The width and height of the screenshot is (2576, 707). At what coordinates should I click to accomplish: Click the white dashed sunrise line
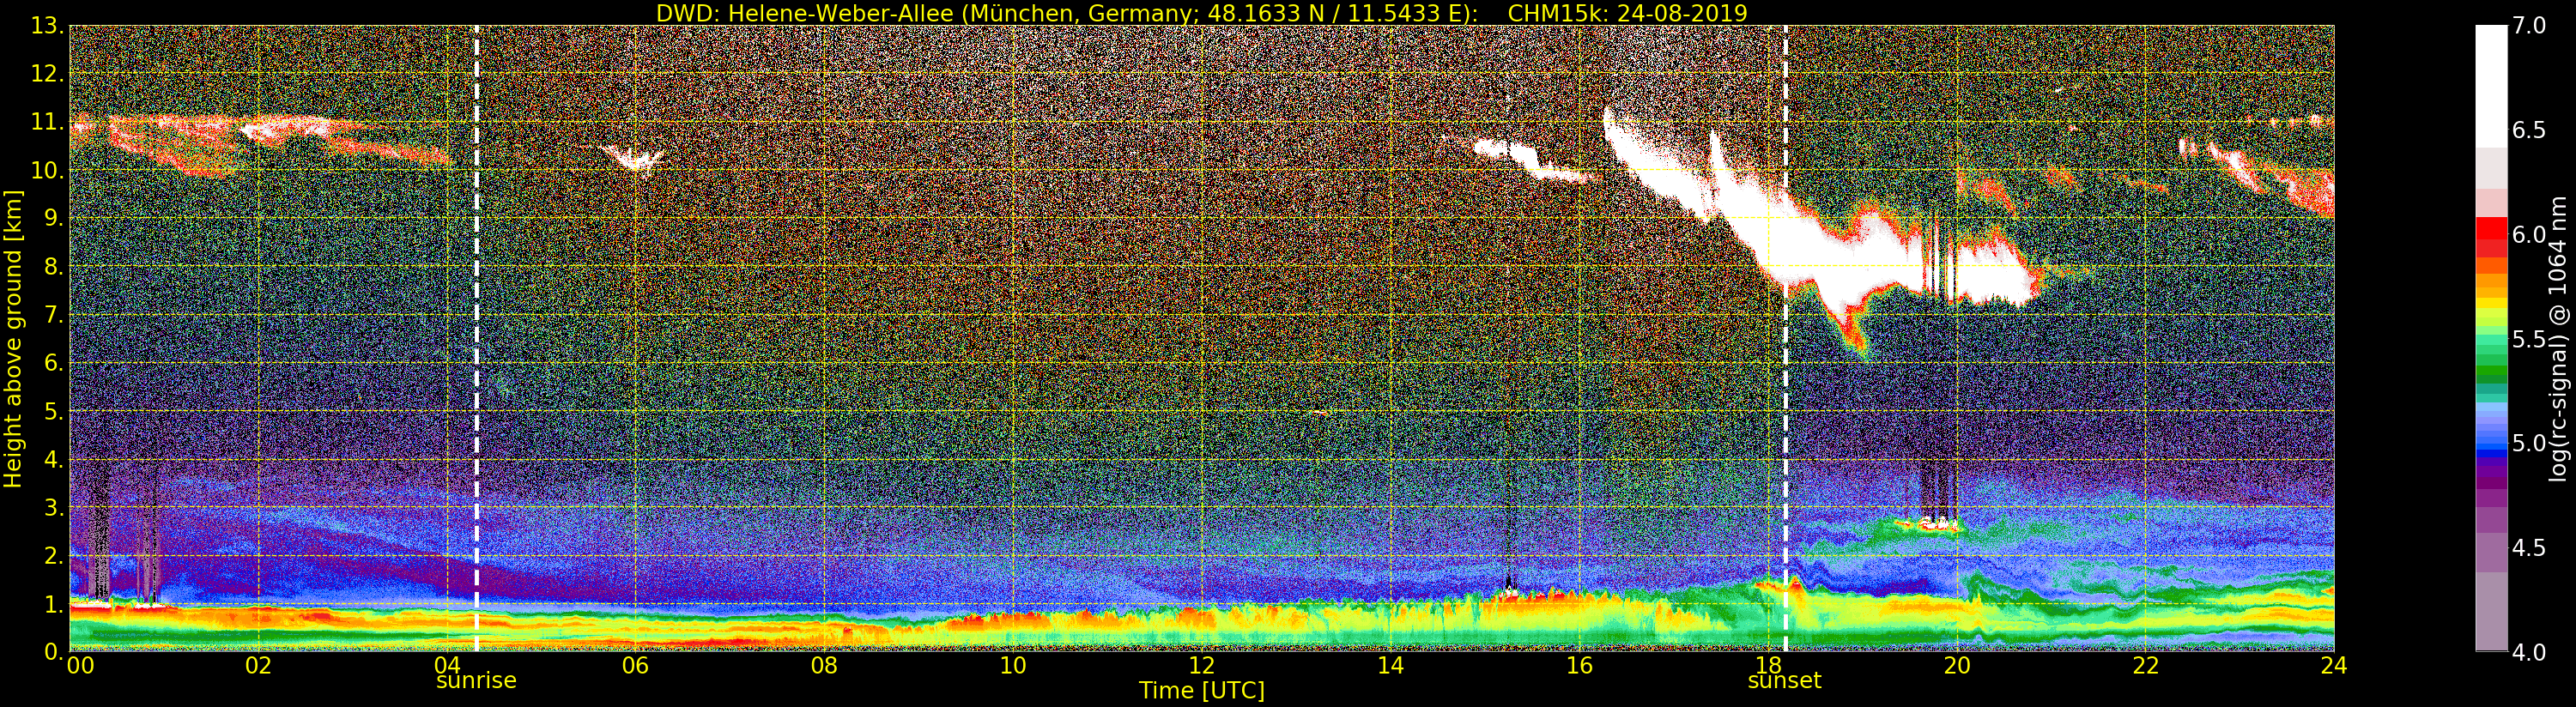tap(476, 339)
